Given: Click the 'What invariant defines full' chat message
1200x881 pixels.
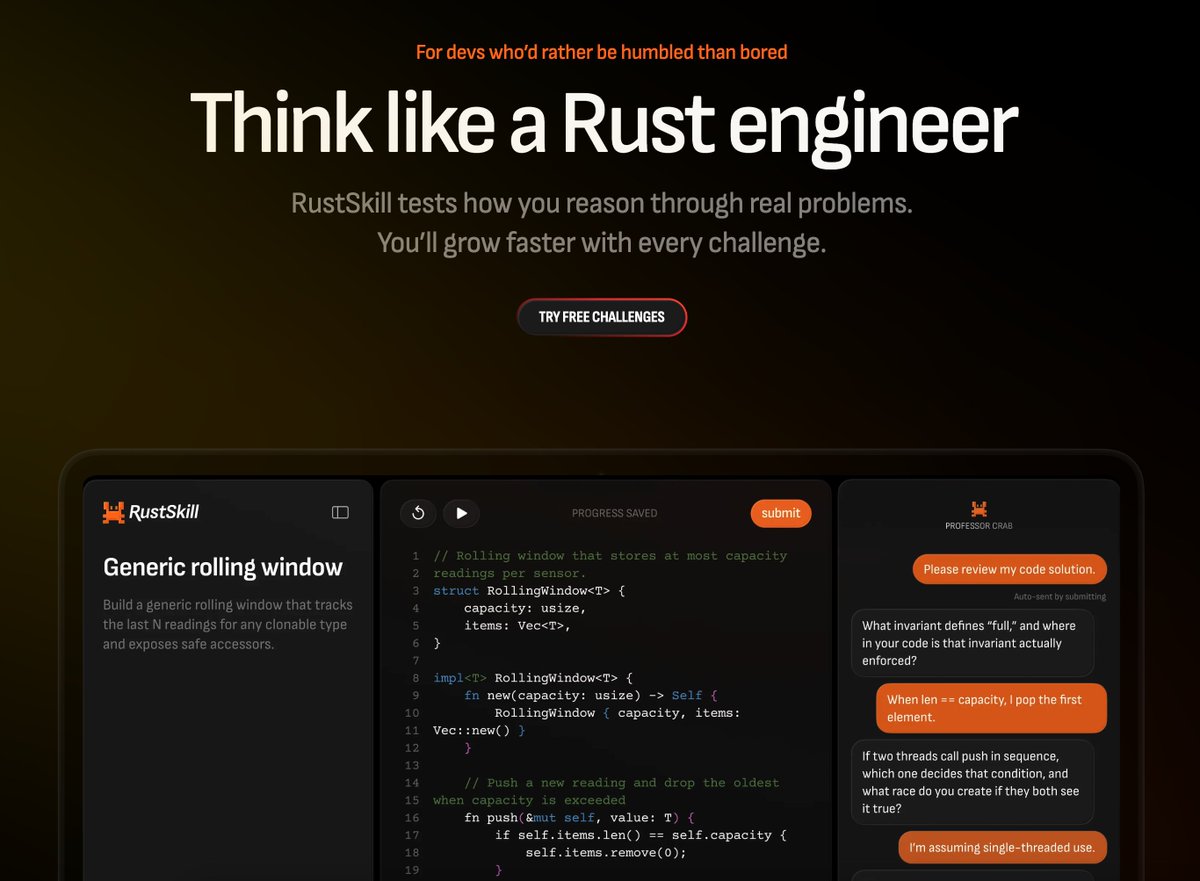Looking at the screenshot, I should (x=972, y=643).
